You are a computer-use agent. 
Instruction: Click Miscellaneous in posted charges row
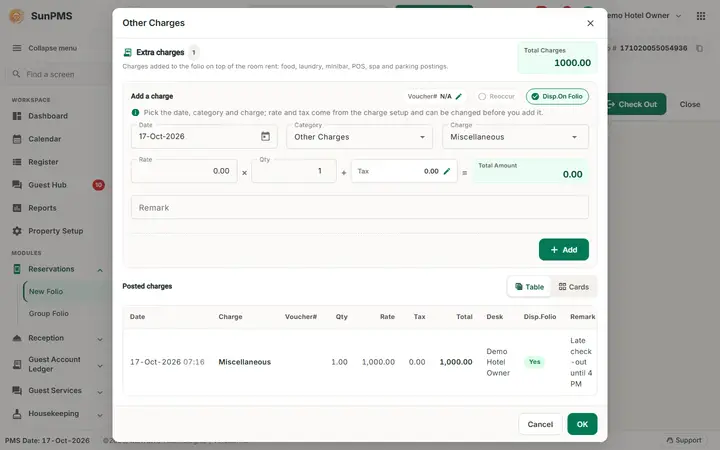pyautogui.click(x=245, y=362)
